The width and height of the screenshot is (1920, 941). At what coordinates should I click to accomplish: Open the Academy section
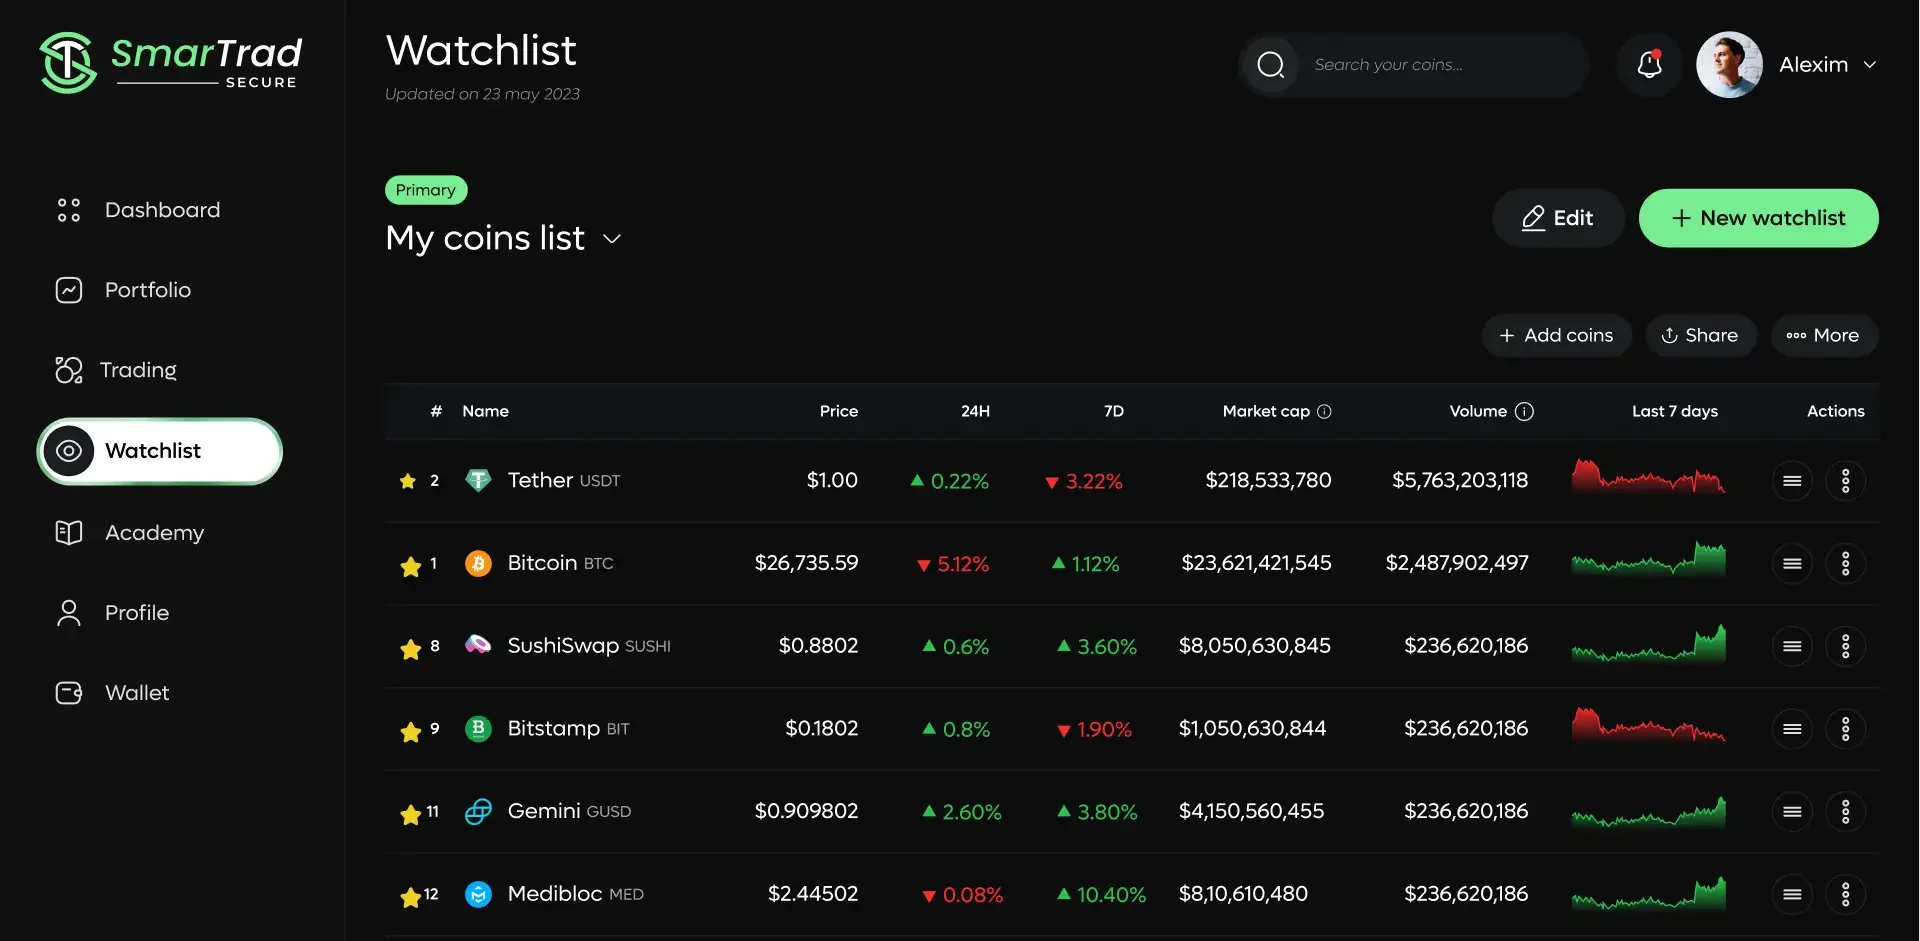point(130,533)
